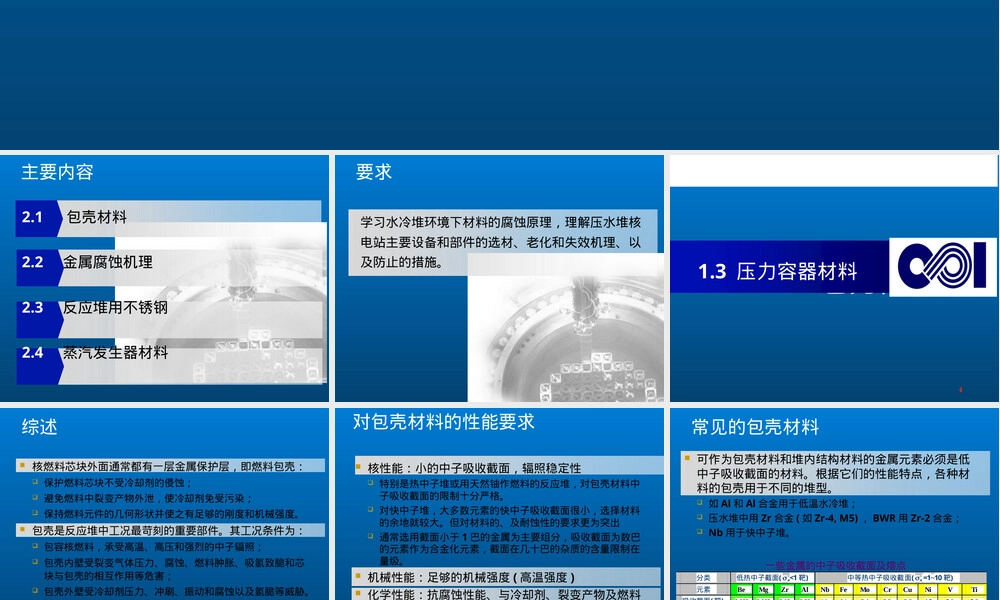The image size is (1000, 600).
Task: Click the 学习水冷堆环境下 requirement text box
Action: pyautogui.click(x=503, y=242)
